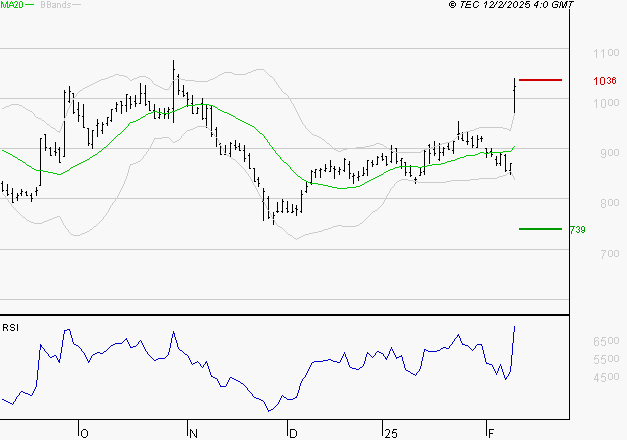The image size is (627, 440).
Task: Select the 1000 price axis label
Action: pyautogui.click(x=605, y=103)
